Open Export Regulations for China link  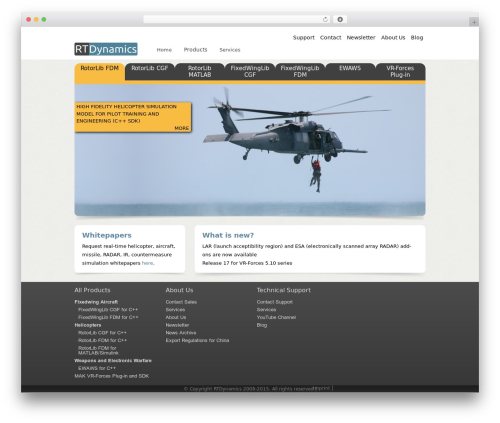197,340
